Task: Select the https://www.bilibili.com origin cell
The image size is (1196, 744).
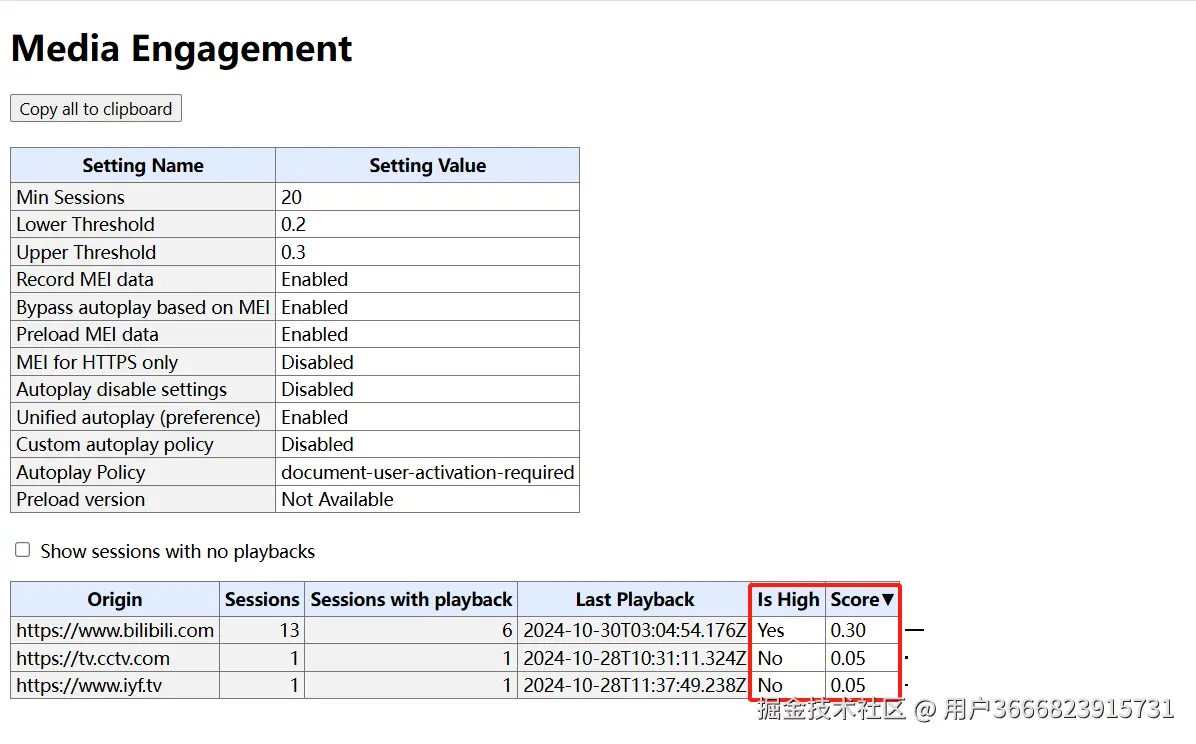Action: click(x=115, y=630)
